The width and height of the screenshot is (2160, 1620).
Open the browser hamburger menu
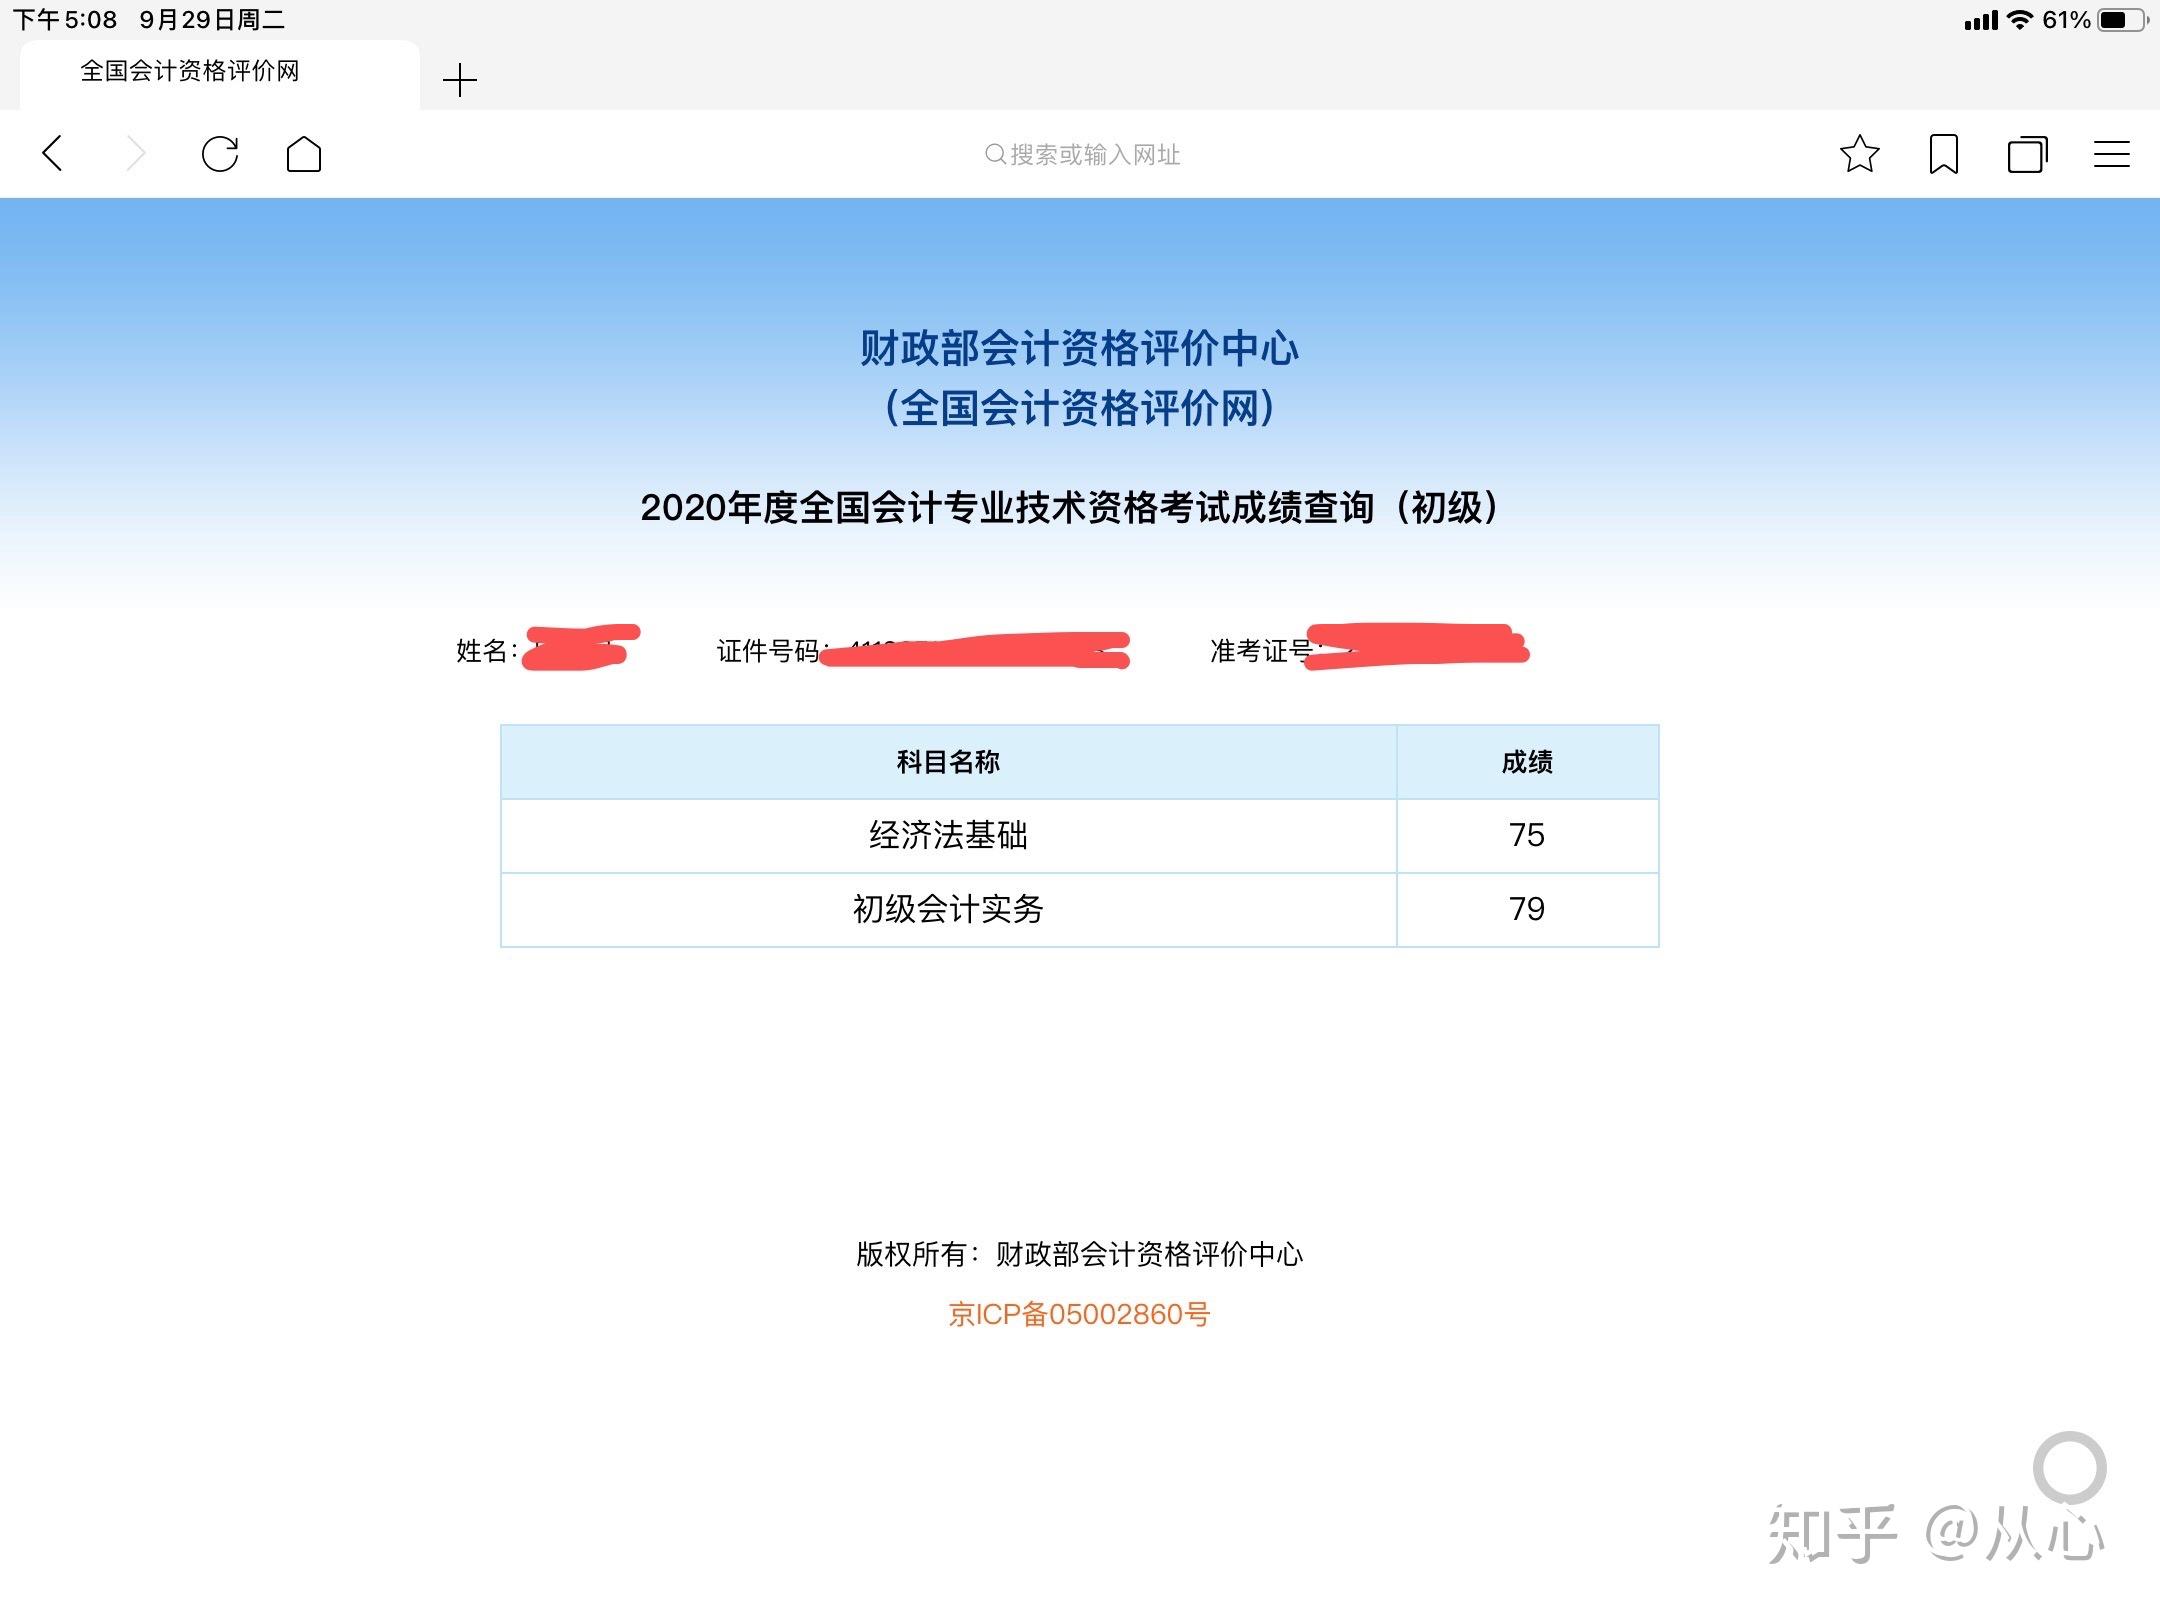(2112, 154)
